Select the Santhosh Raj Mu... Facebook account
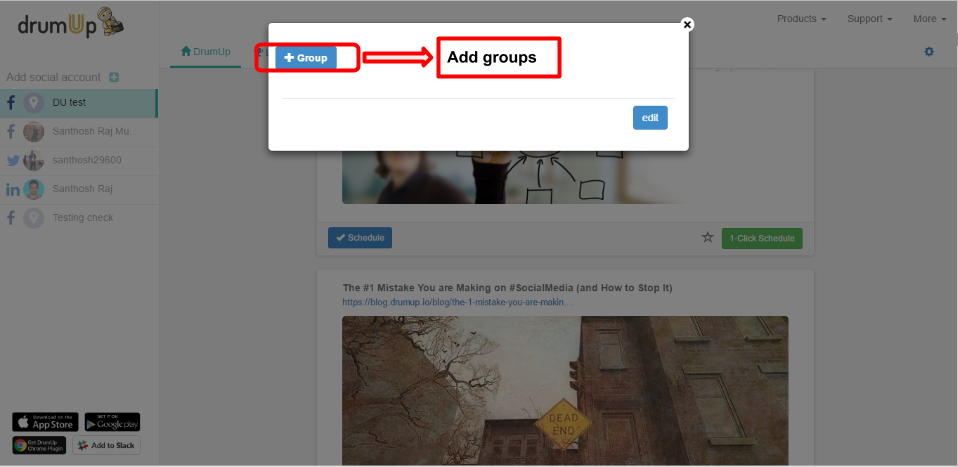Screen dimensions: 958x467 (79, 131)
